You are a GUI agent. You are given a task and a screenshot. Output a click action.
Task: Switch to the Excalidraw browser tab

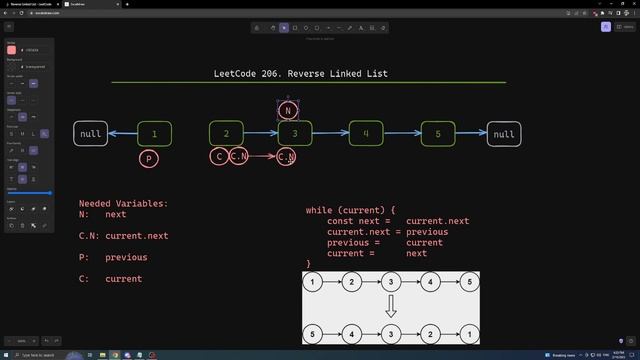91,4
